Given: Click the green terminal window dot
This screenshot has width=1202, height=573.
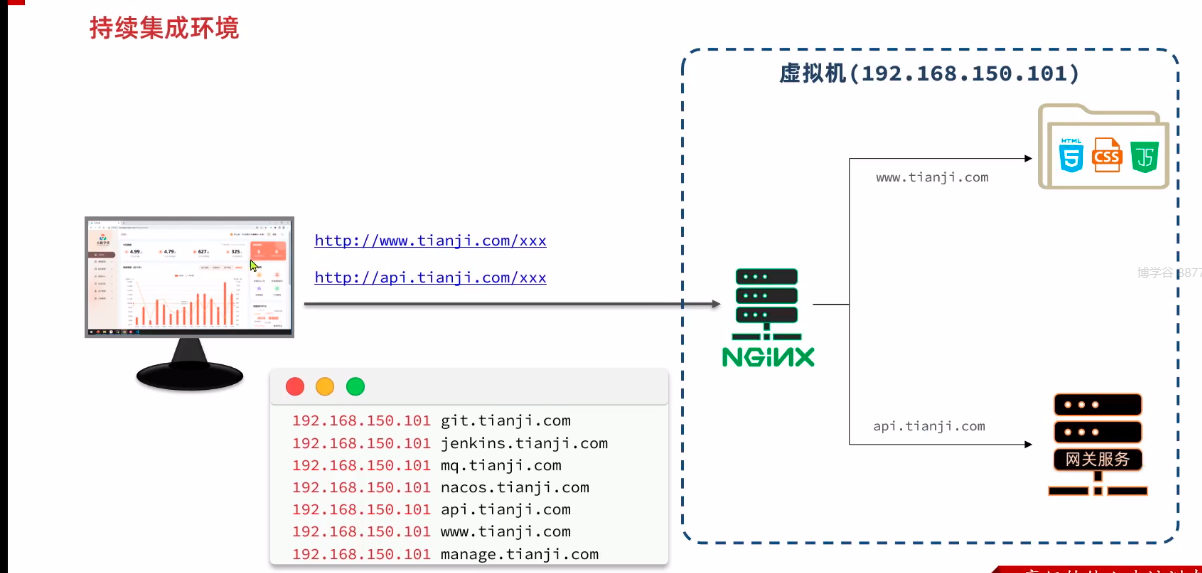Looking at the screenshot, I should click(x=356, y=386).
